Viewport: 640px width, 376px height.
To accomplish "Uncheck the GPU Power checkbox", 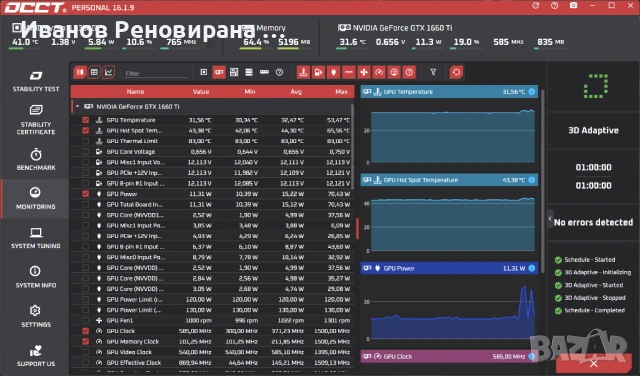I will click(x=85, y=194).
